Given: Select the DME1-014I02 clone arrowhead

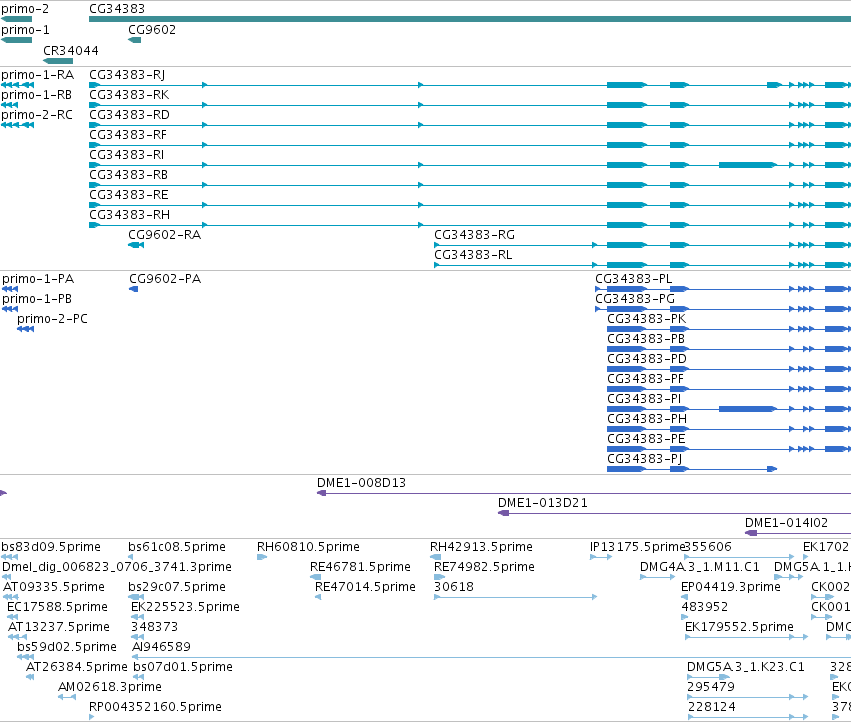Looking at the screenshot, I should tap(751, 533).
